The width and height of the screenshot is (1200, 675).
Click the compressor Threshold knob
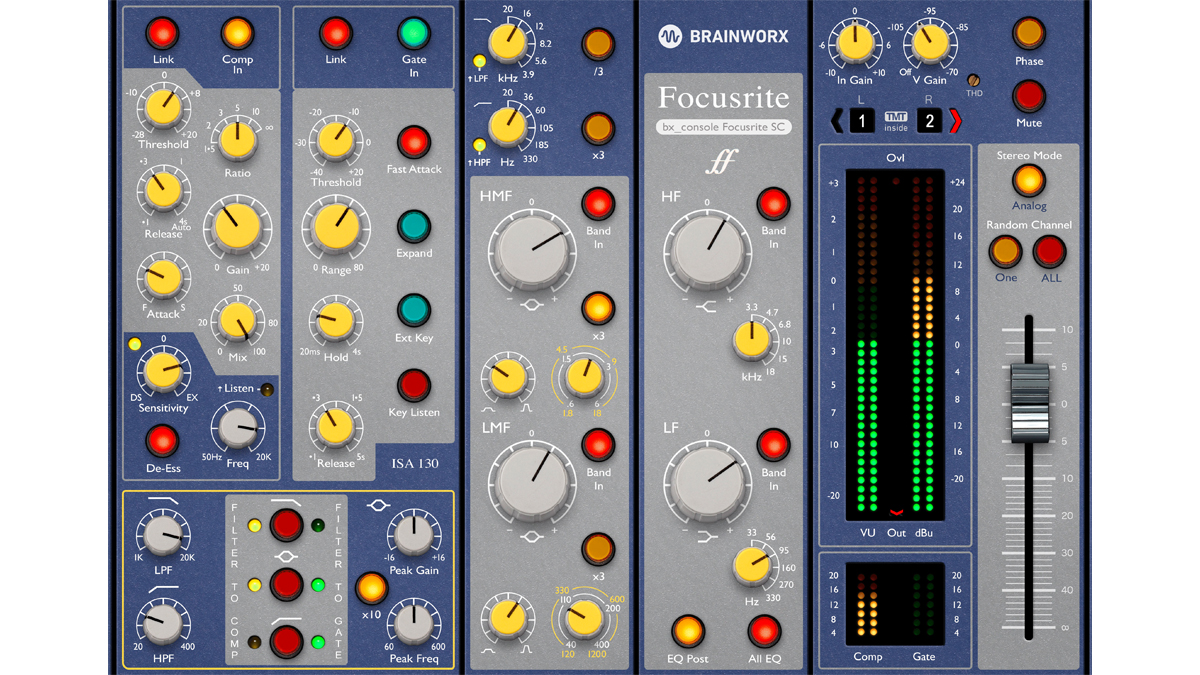pos(162,109)
